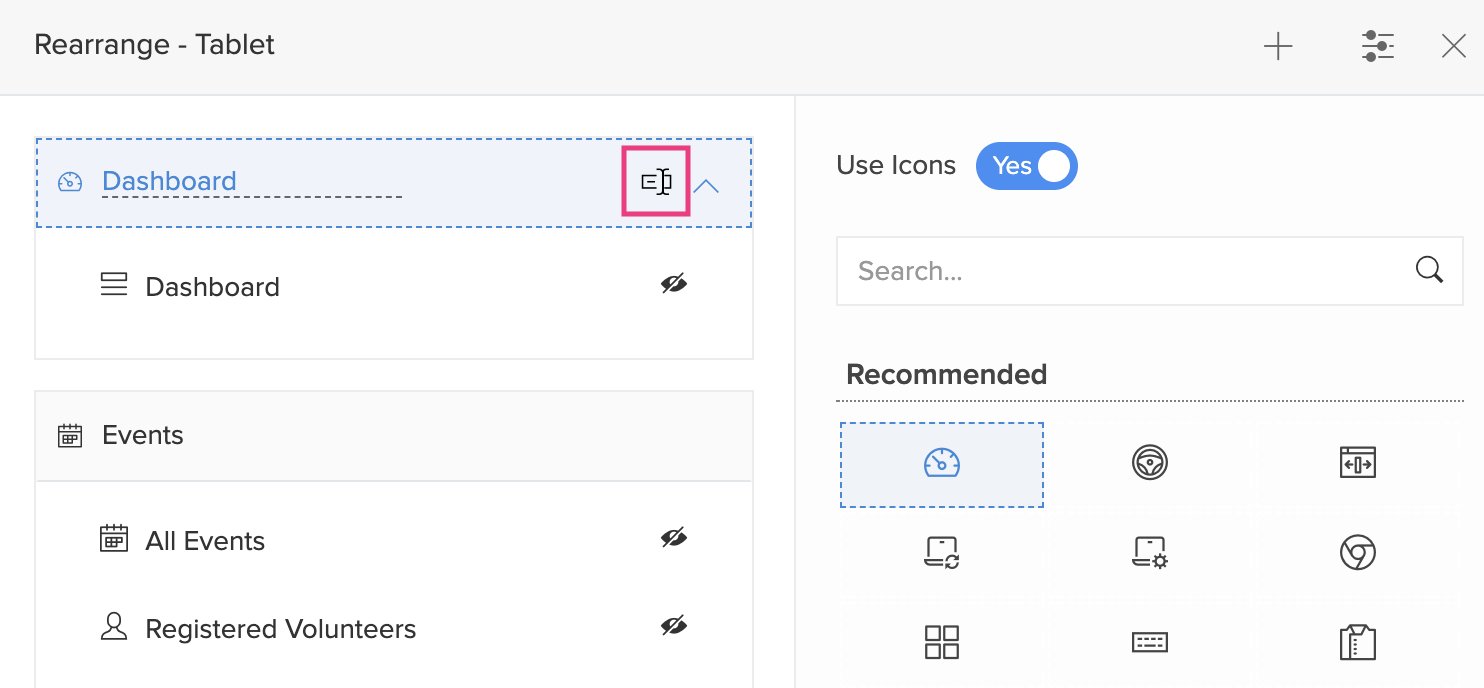Open the sliders settings icon

tap(1377, 46)
